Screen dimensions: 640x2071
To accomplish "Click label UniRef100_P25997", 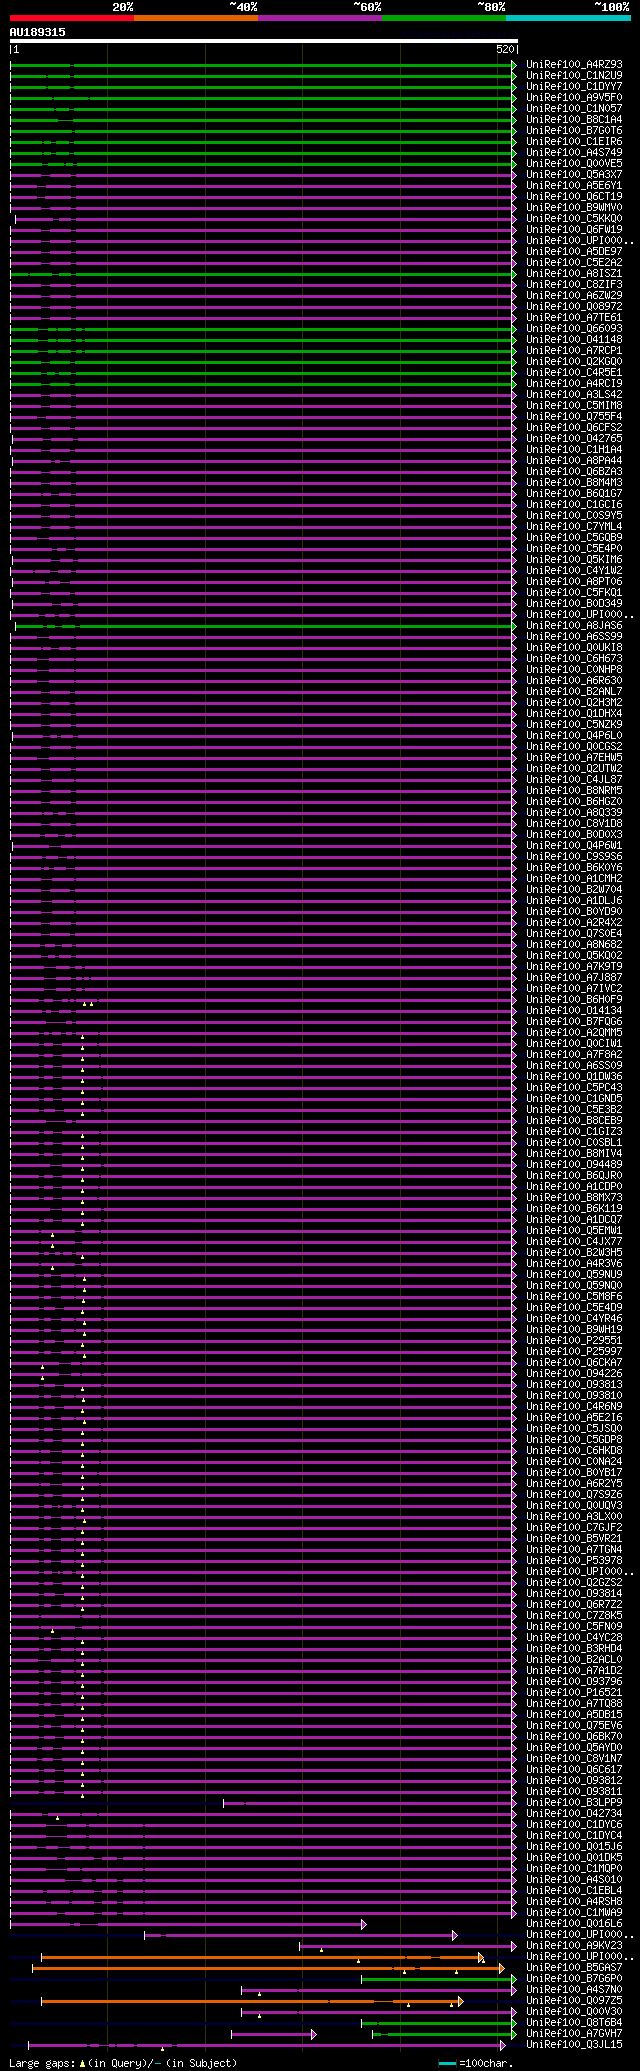I will coord(574,1351).
